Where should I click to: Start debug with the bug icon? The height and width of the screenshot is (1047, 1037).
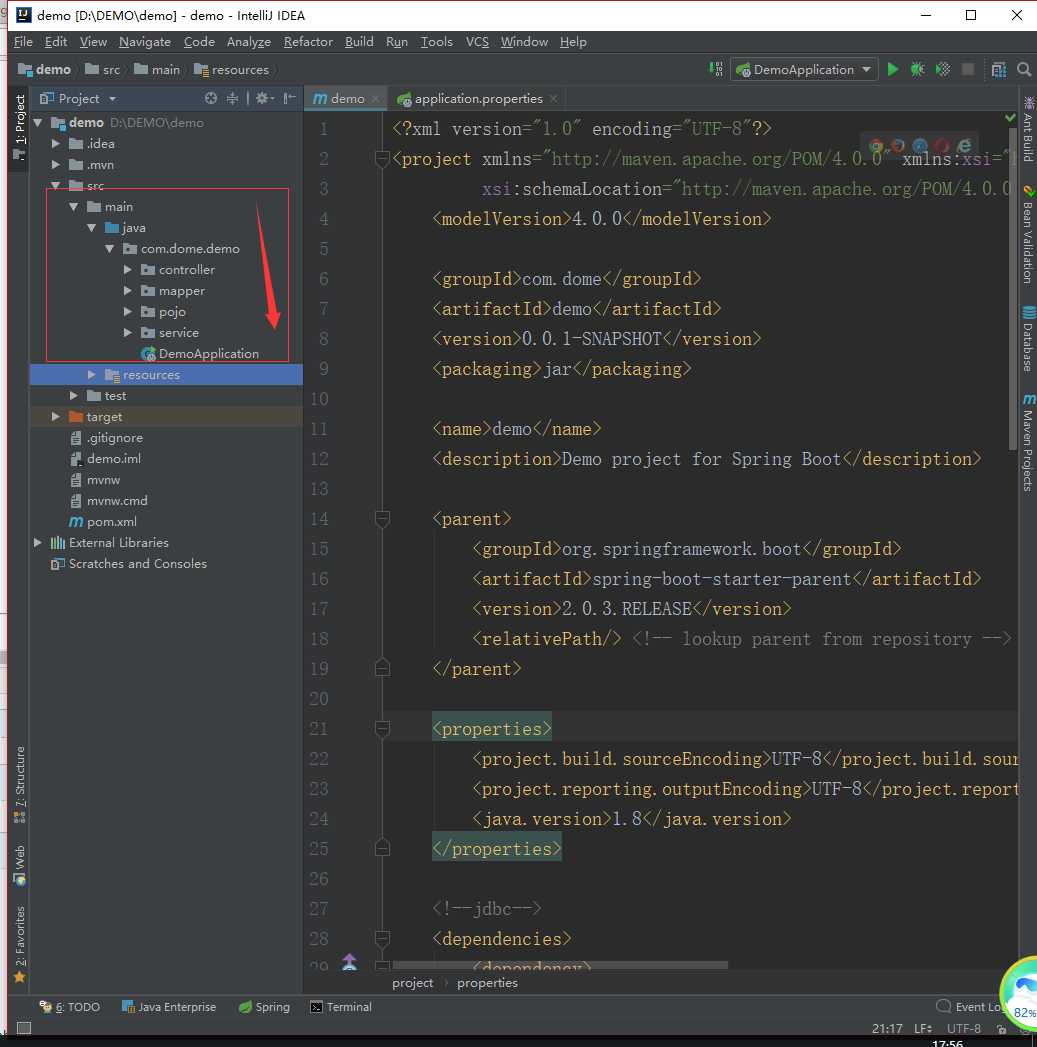(x=917, y=69)
